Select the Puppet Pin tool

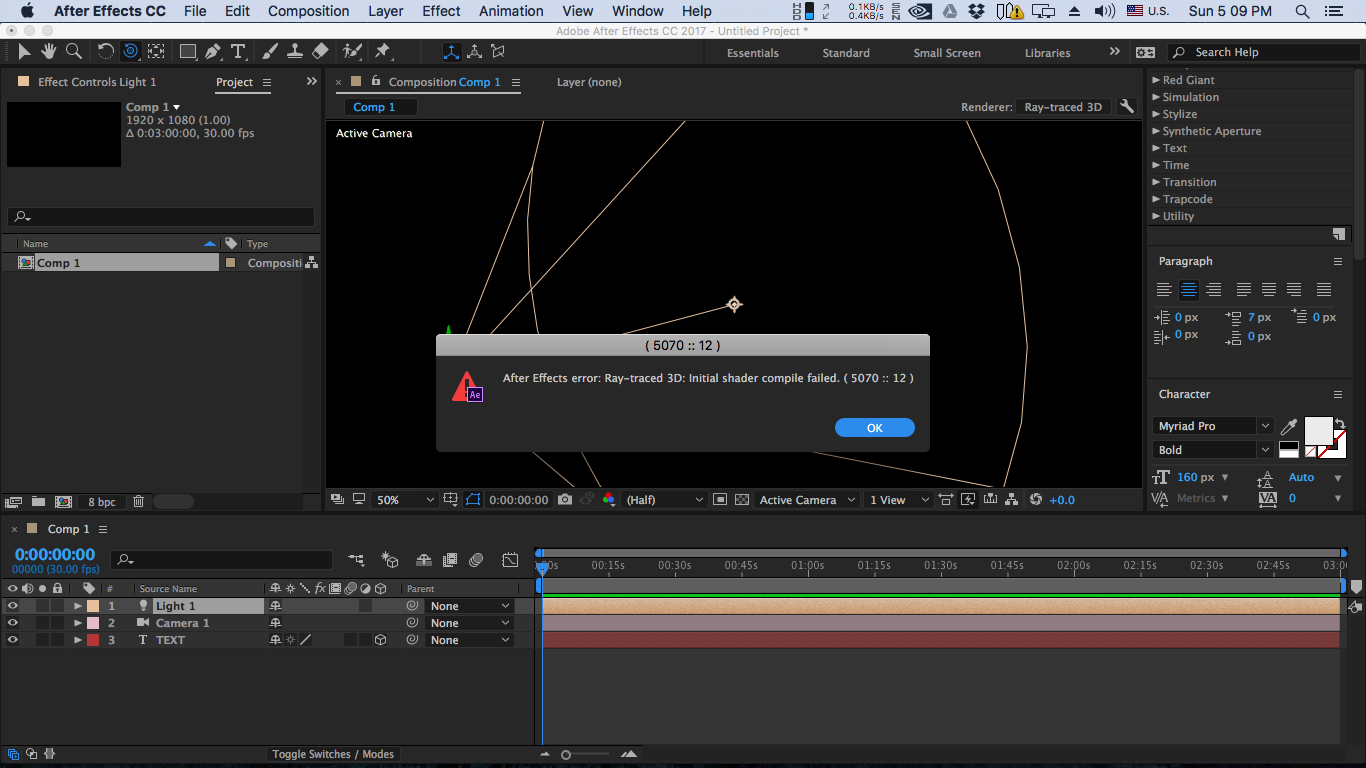click(382, 51)
